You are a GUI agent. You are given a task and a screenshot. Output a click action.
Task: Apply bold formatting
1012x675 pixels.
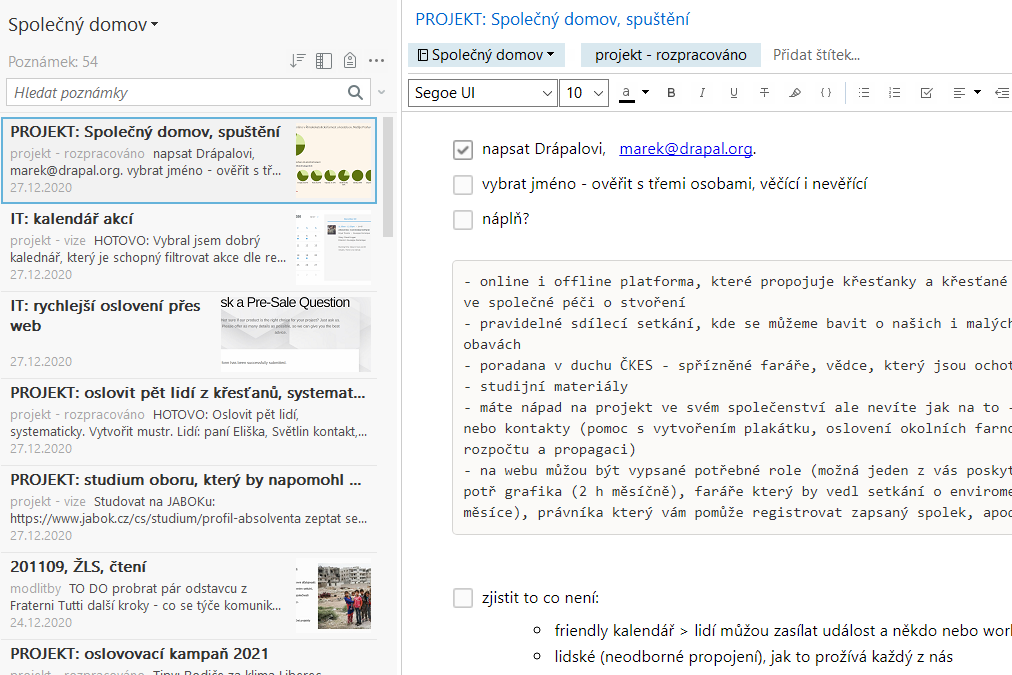(671, 93)
